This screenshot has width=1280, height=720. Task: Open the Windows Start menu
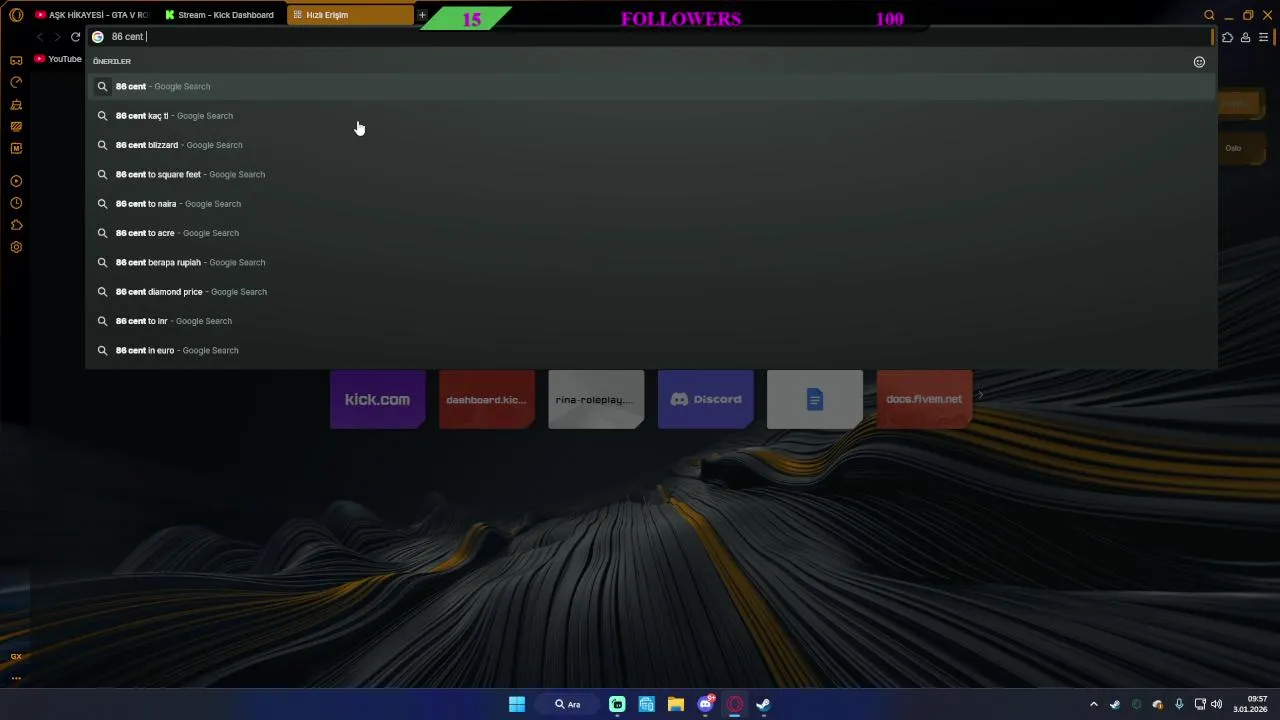click(x=517, y=704)
